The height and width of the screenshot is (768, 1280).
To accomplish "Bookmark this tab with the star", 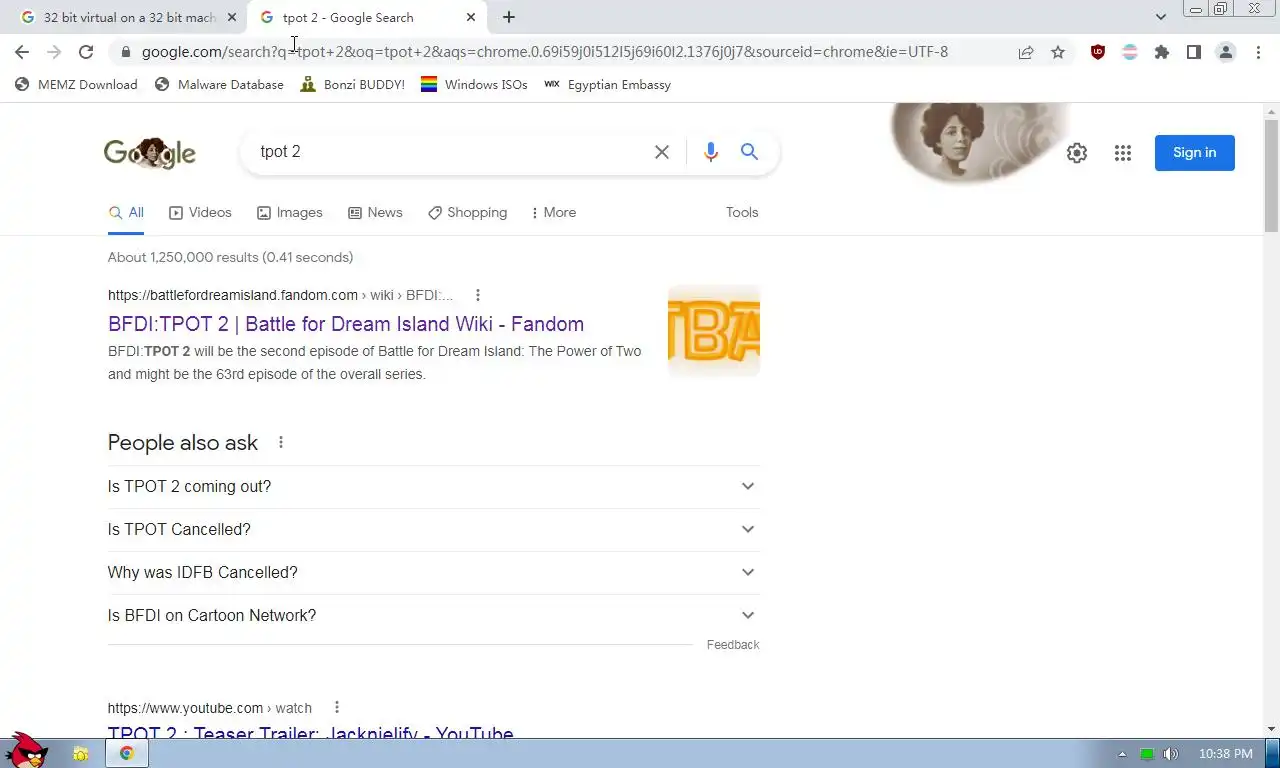I will [1058, 52].
